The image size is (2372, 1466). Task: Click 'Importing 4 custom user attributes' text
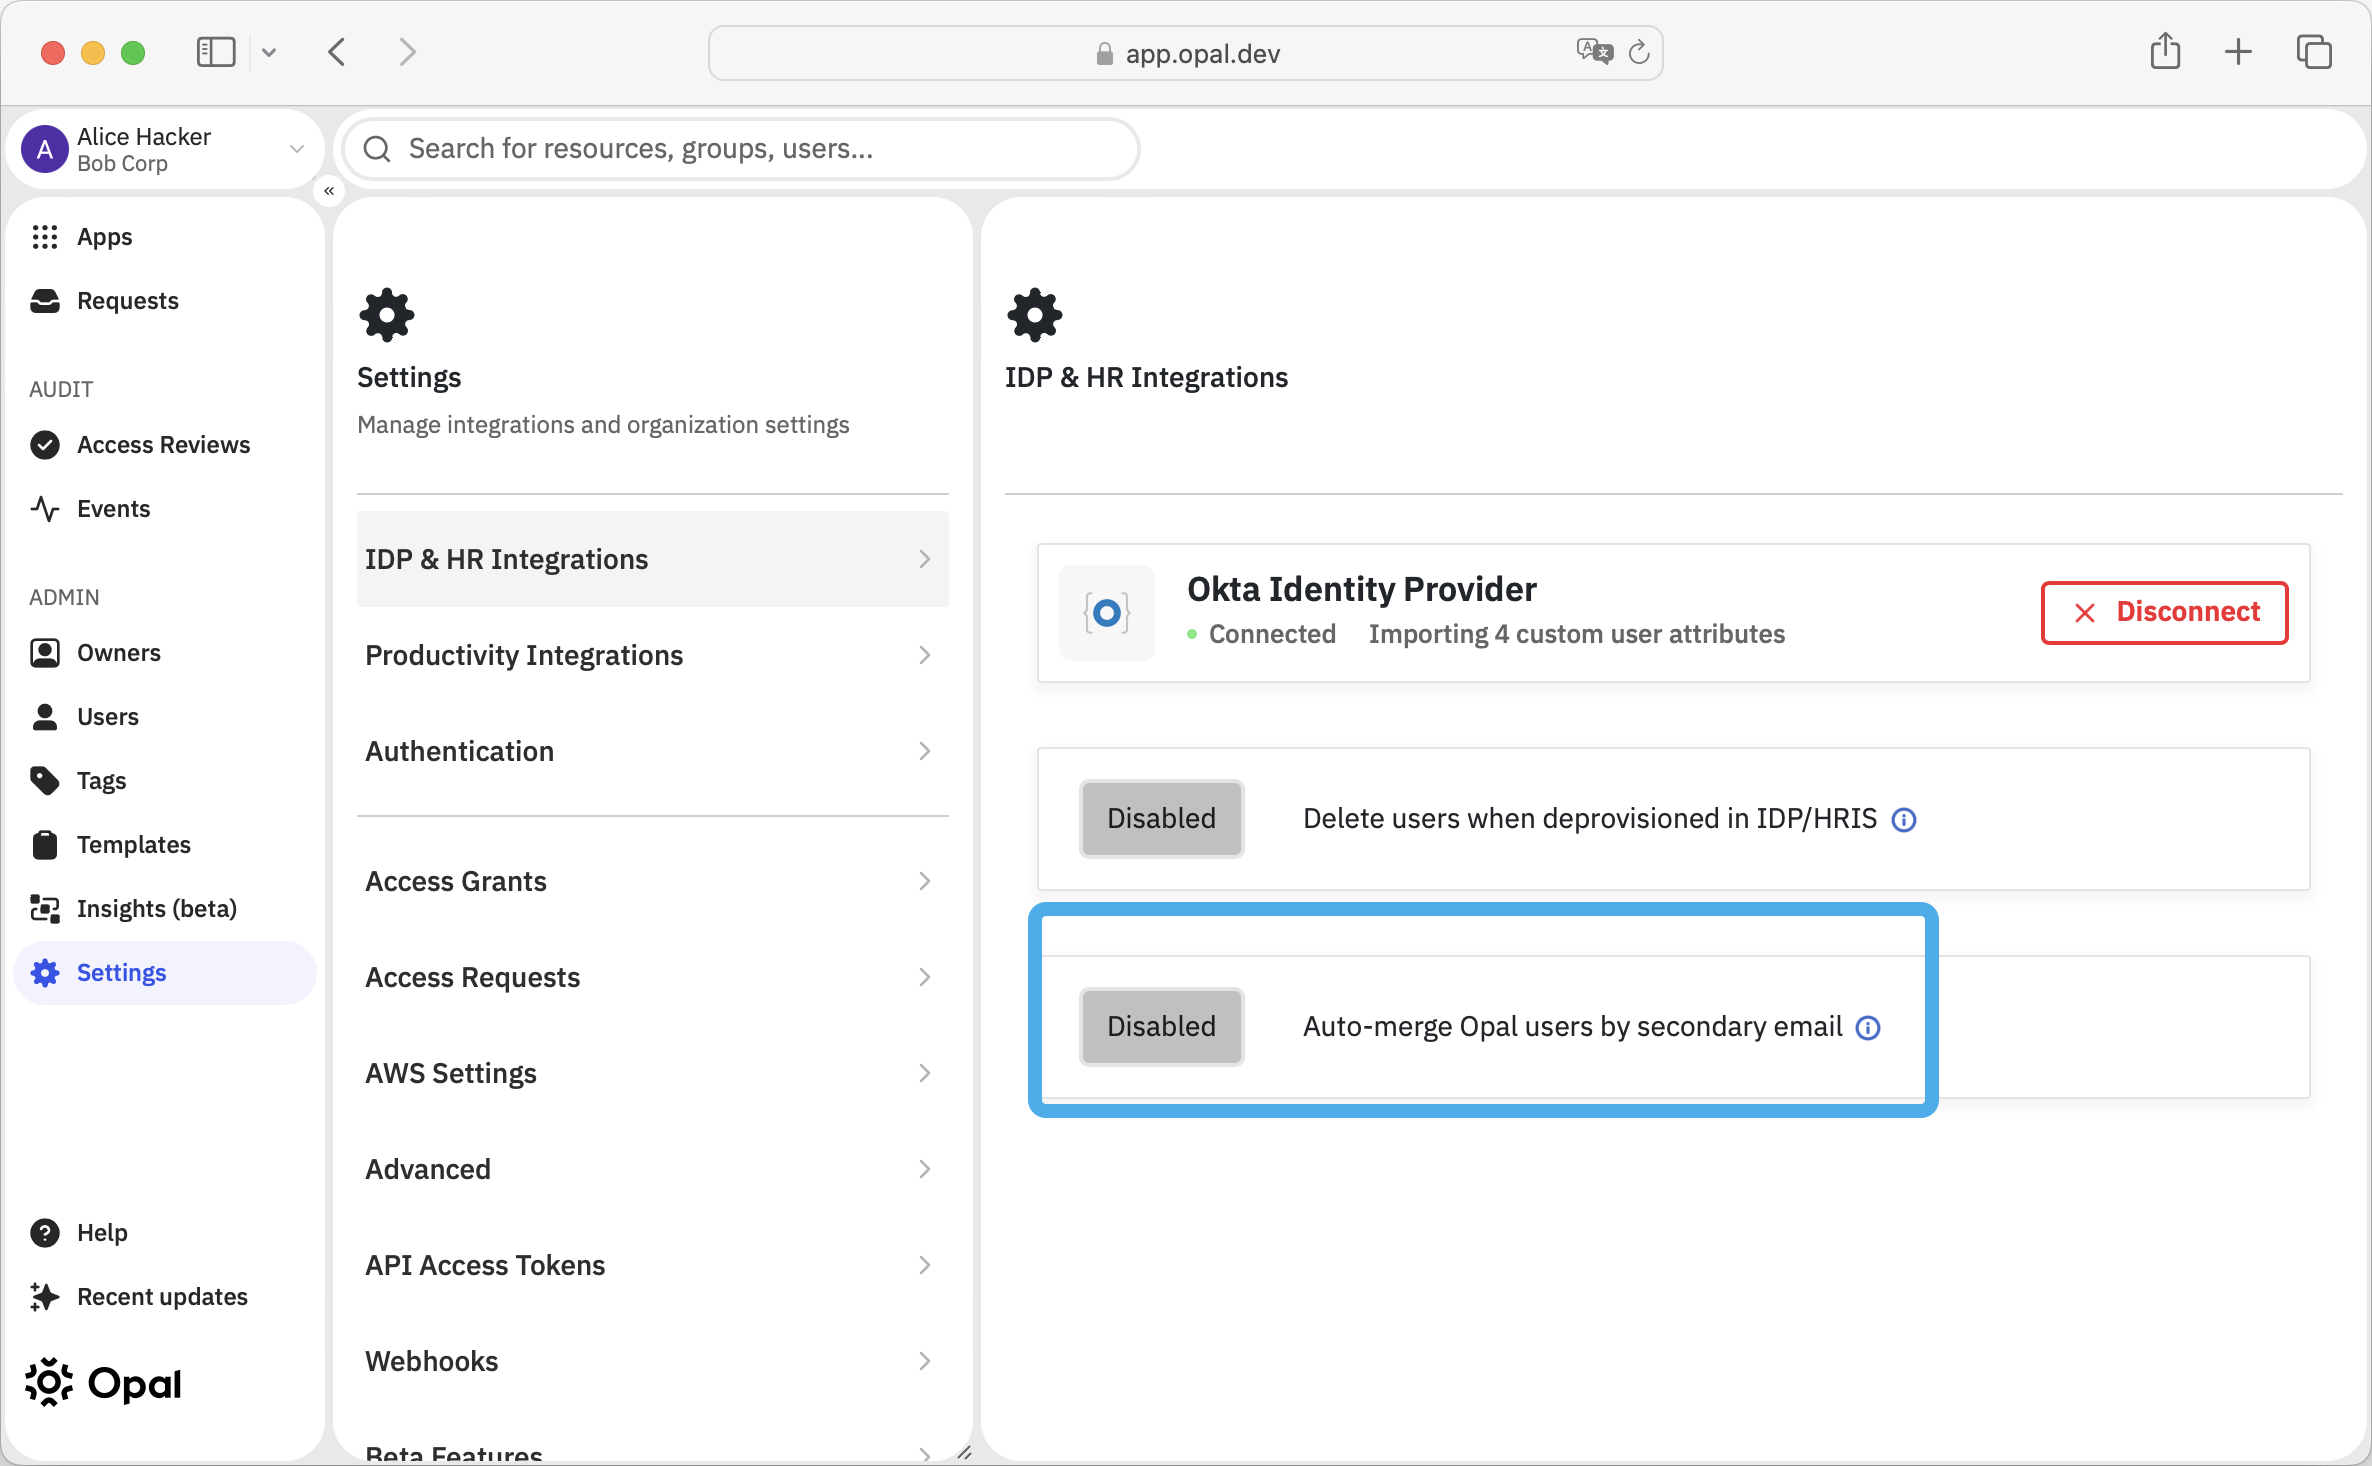(x=1576, y=634)
